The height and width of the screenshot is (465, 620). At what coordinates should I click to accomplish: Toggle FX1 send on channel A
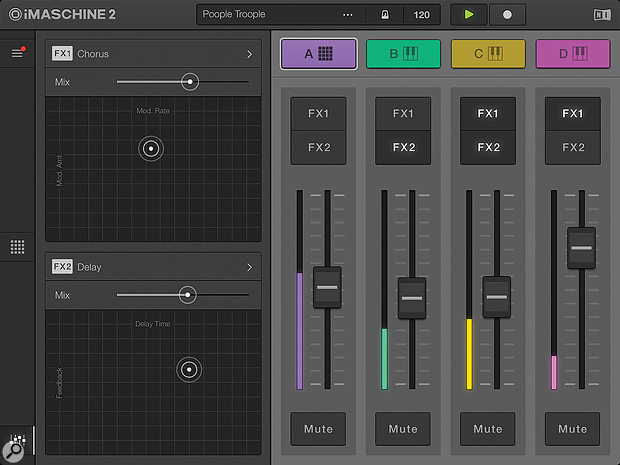318,114
